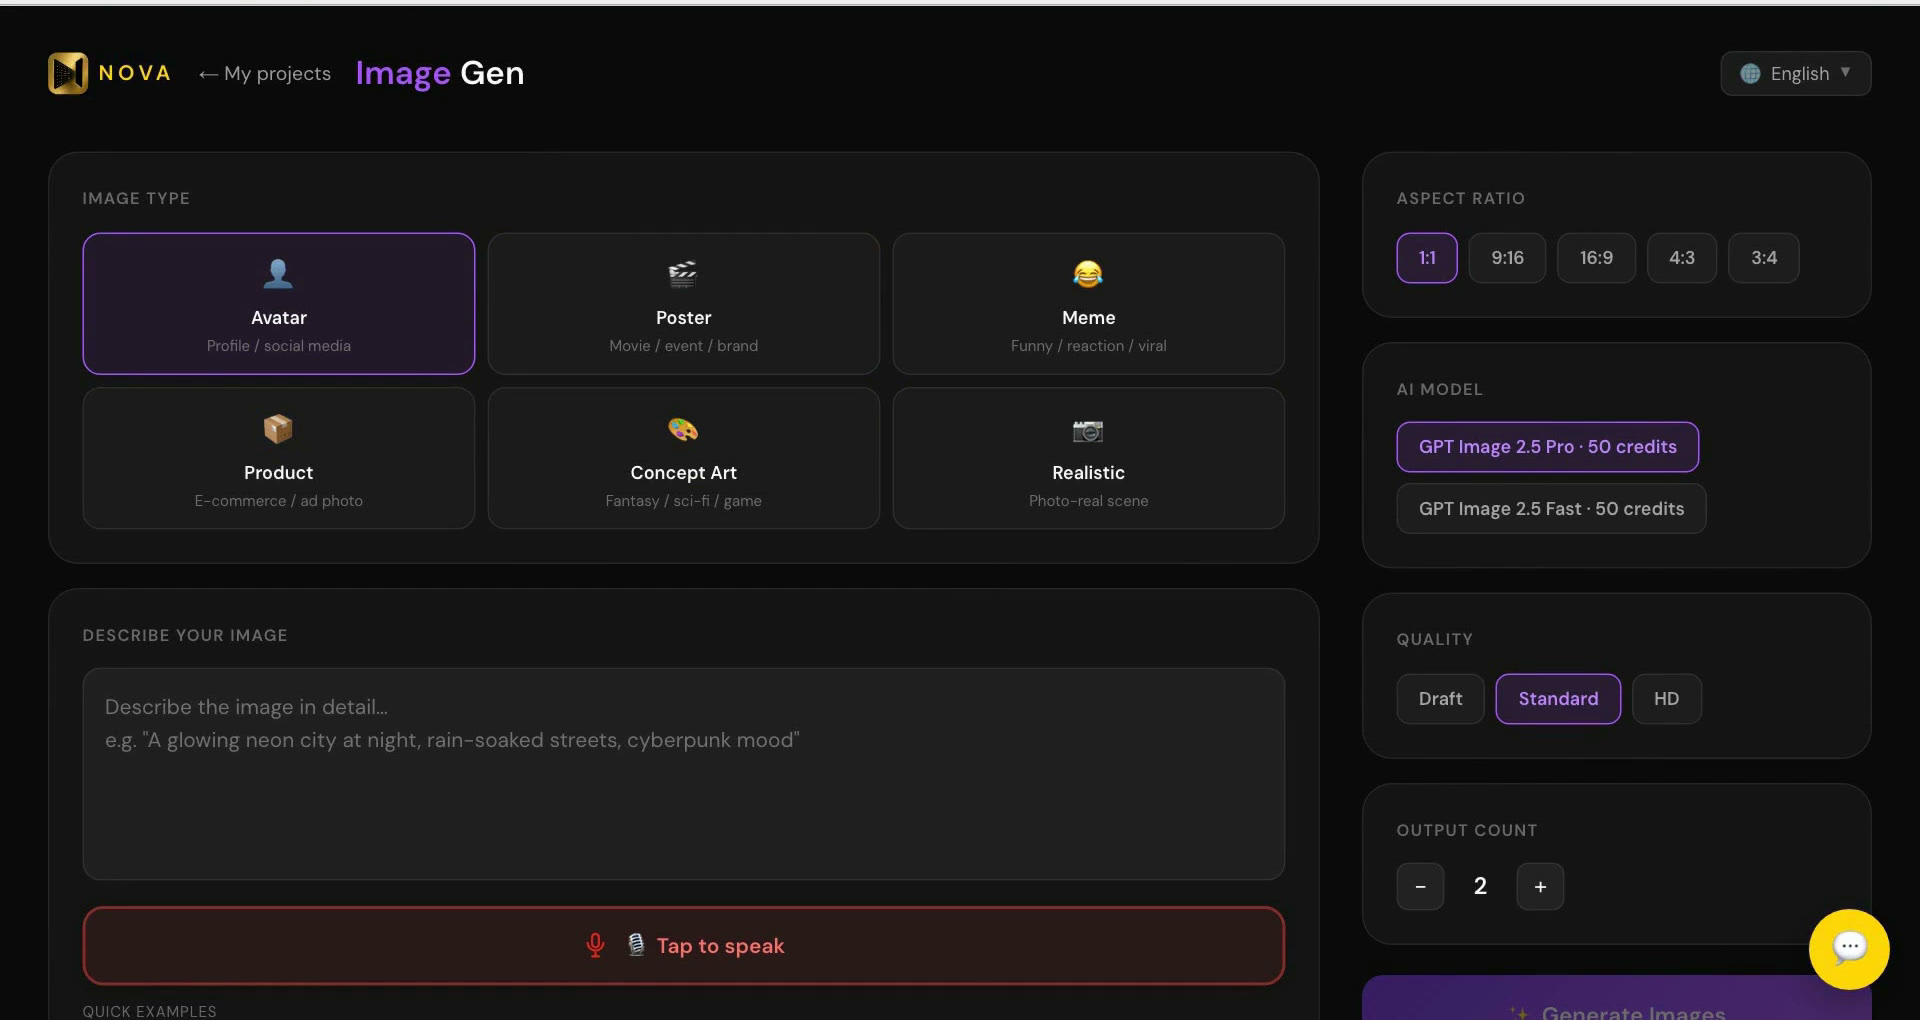
Task: Open the English language dropdown
Action: 1795,74
